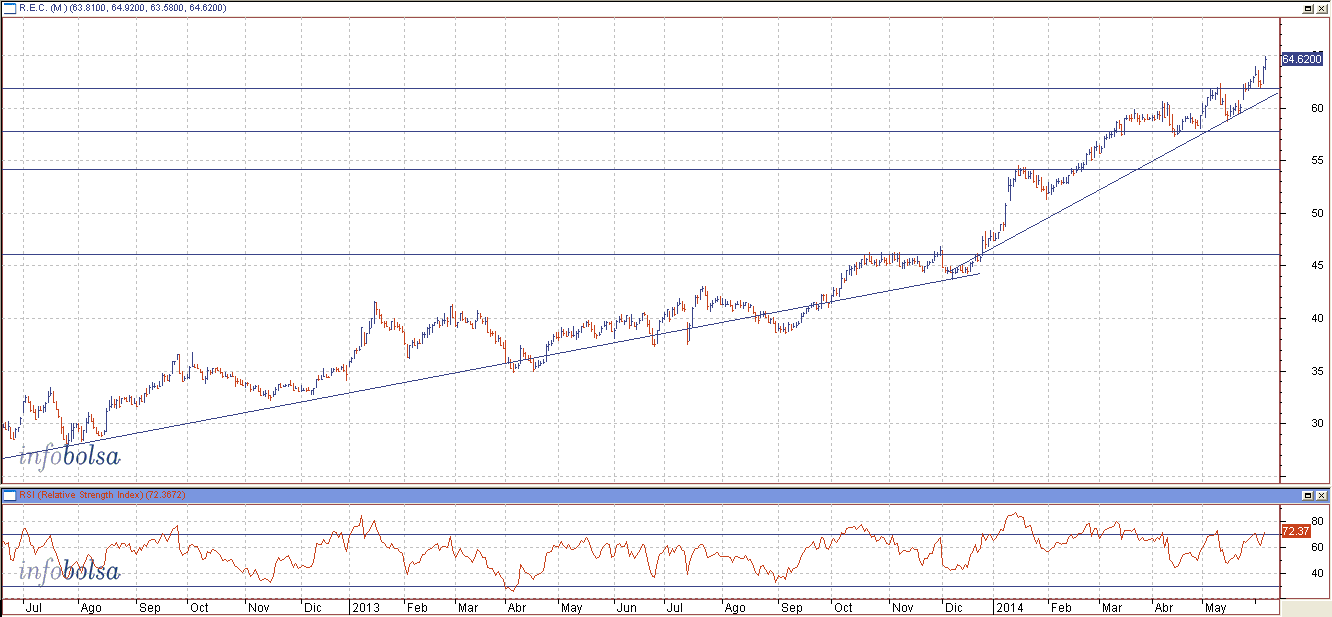The height and width of the screenshot is (617, 1332).
Task: Click the 64.6200 current price label
Action: coord(1302,59)
